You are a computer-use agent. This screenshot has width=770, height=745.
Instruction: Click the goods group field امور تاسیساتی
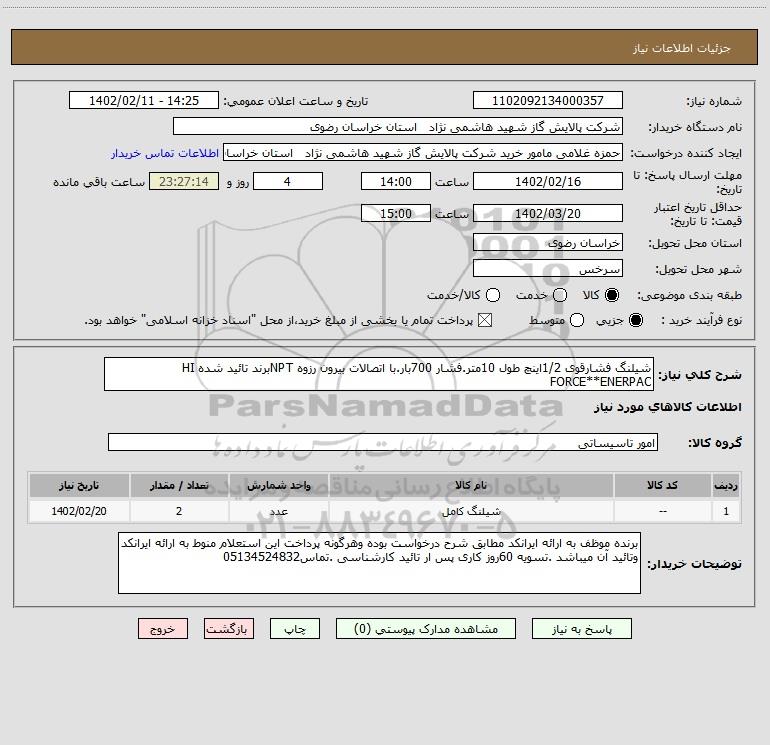point(383,442)
